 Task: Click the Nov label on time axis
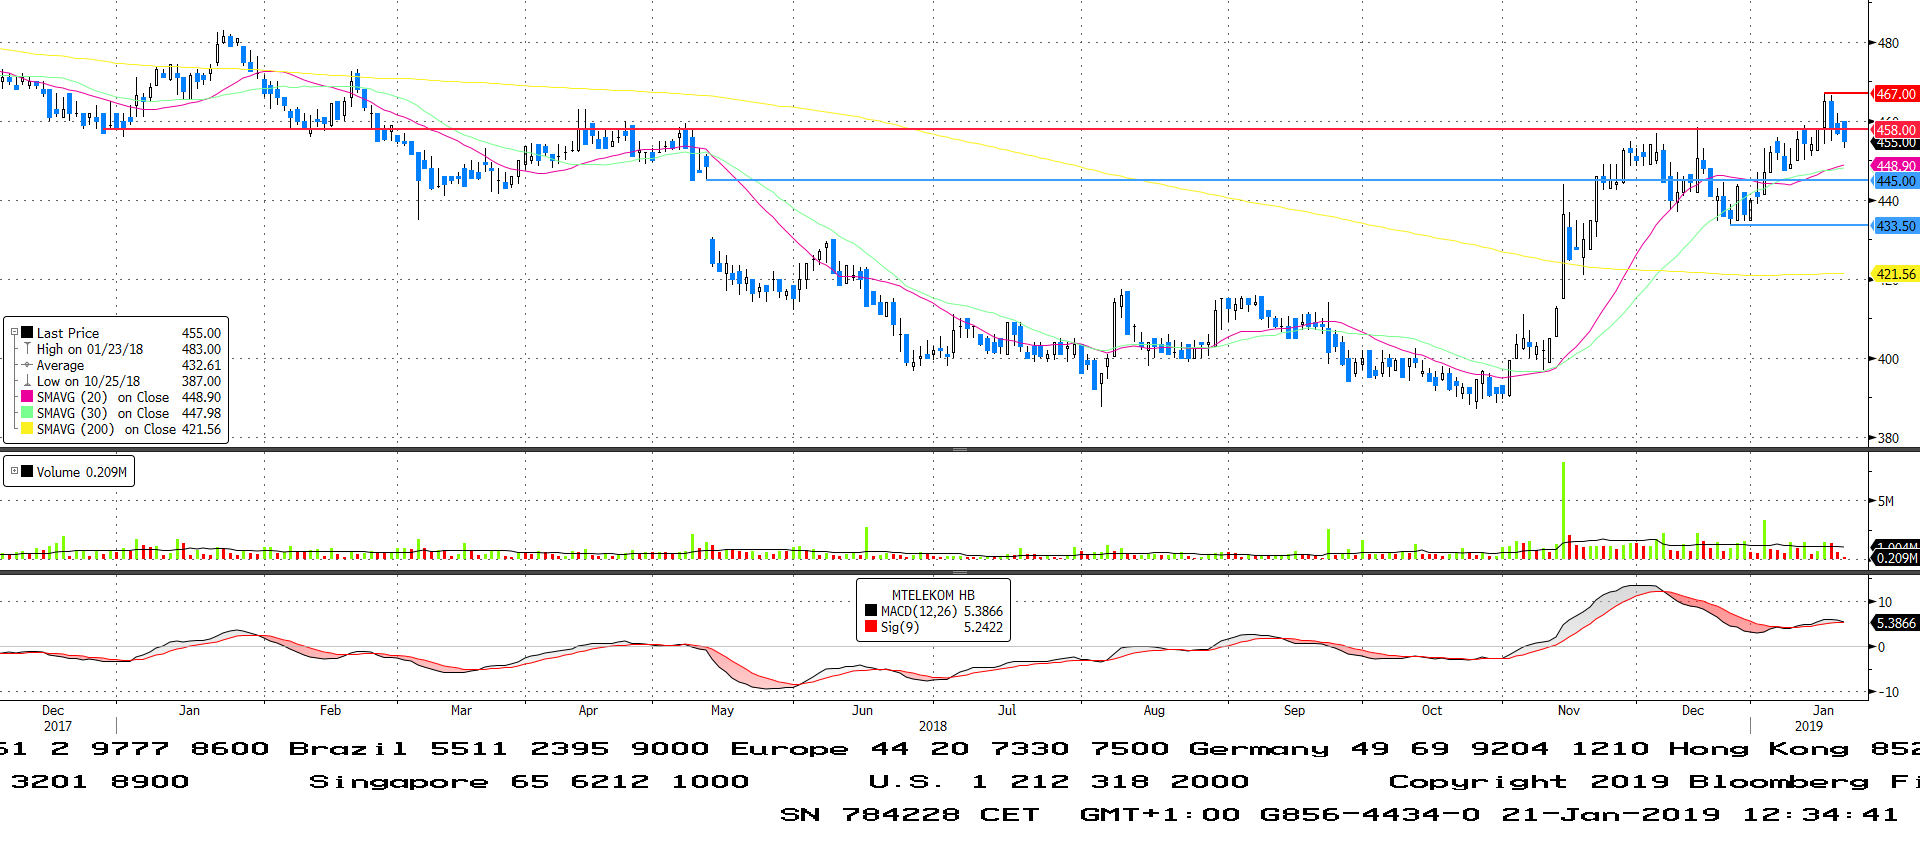(1568, 710)
